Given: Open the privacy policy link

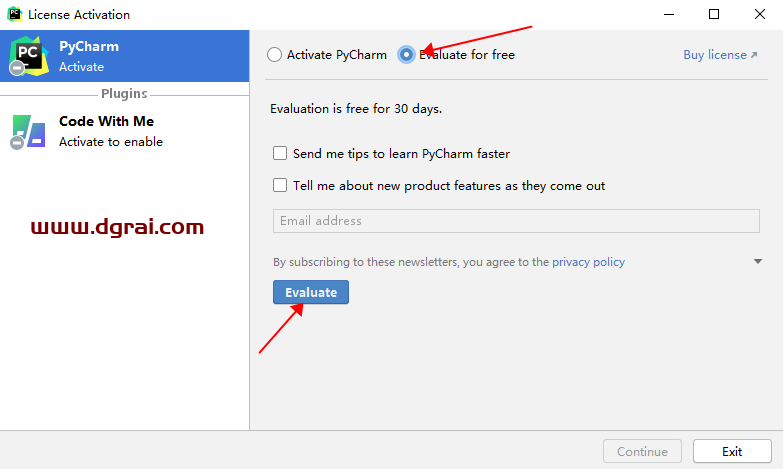Looking at the screenshot, I should click(x=588, y=262).
